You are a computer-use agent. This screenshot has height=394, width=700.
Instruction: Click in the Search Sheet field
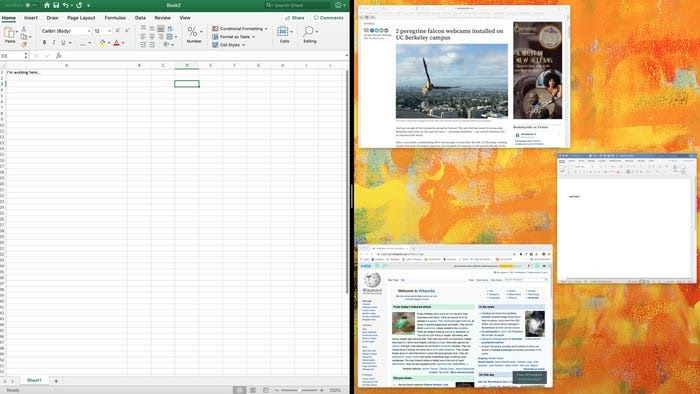pyautogui.click(x=297, y=5)
